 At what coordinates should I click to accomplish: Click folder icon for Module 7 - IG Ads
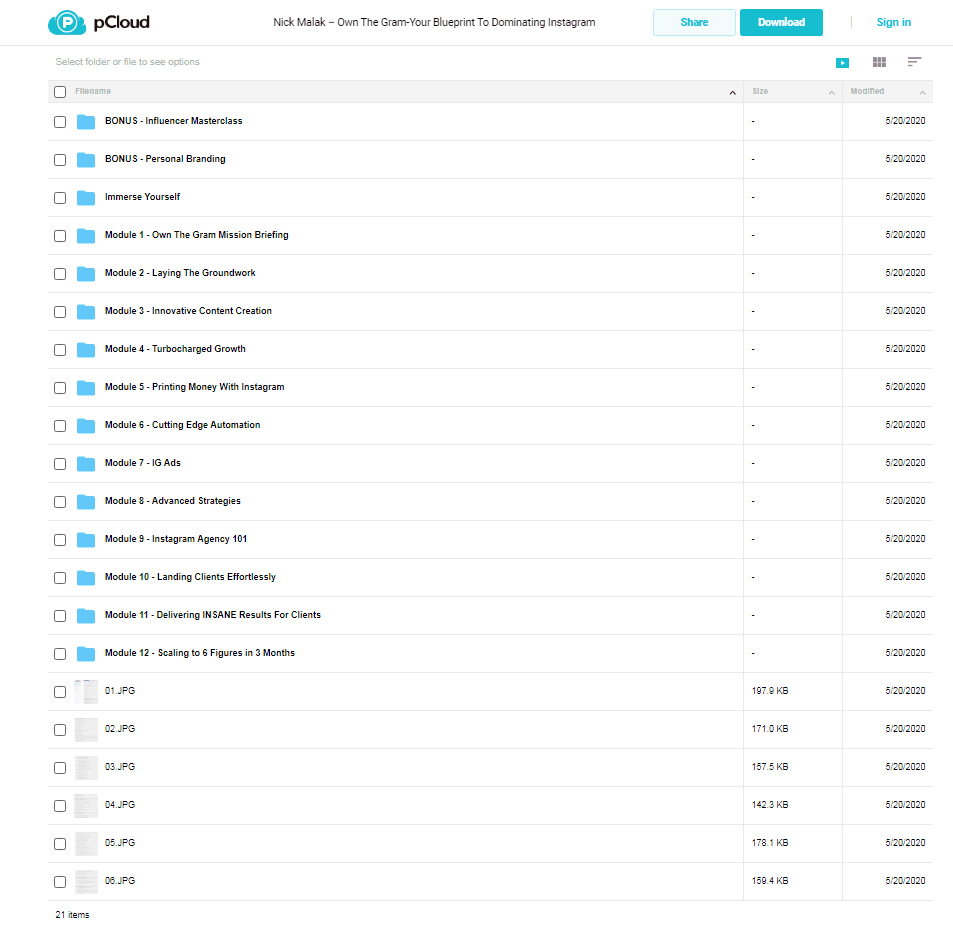pyautogui.click(x=86, y=463)
